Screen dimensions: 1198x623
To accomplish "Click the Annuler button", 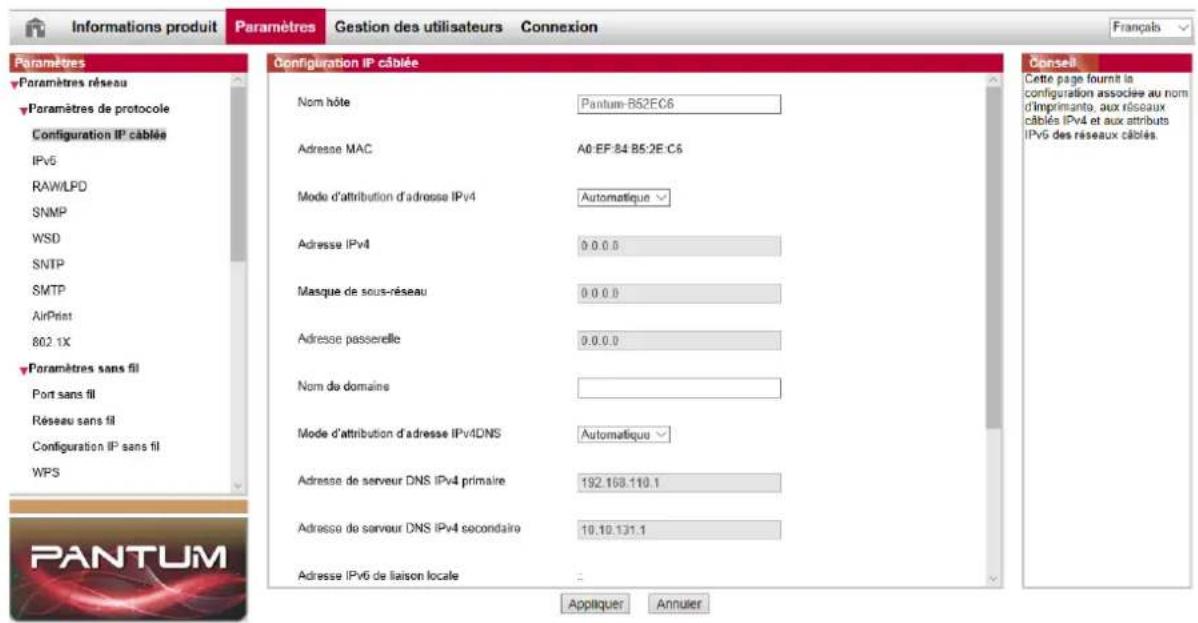I will (678, 604).
